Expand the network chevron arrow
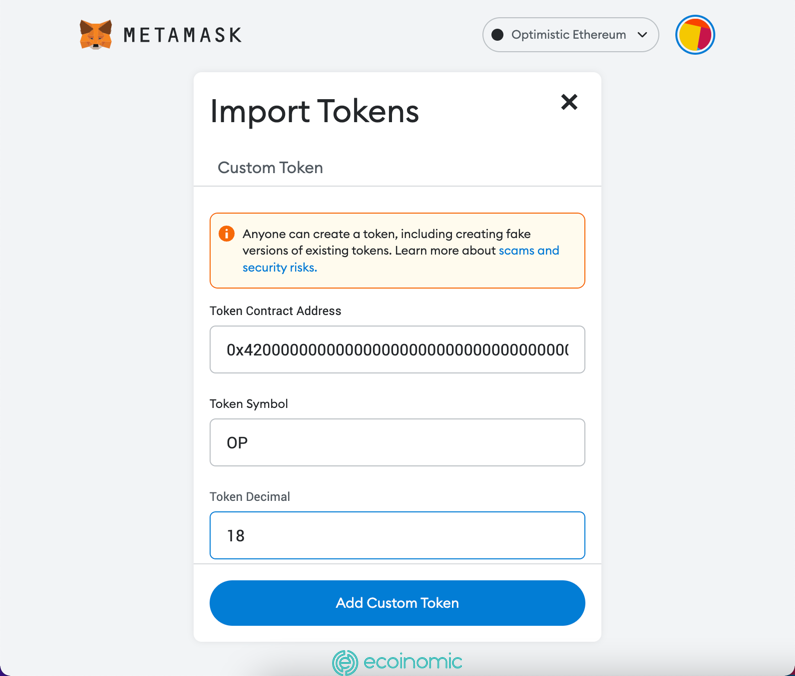 [642, 35]
